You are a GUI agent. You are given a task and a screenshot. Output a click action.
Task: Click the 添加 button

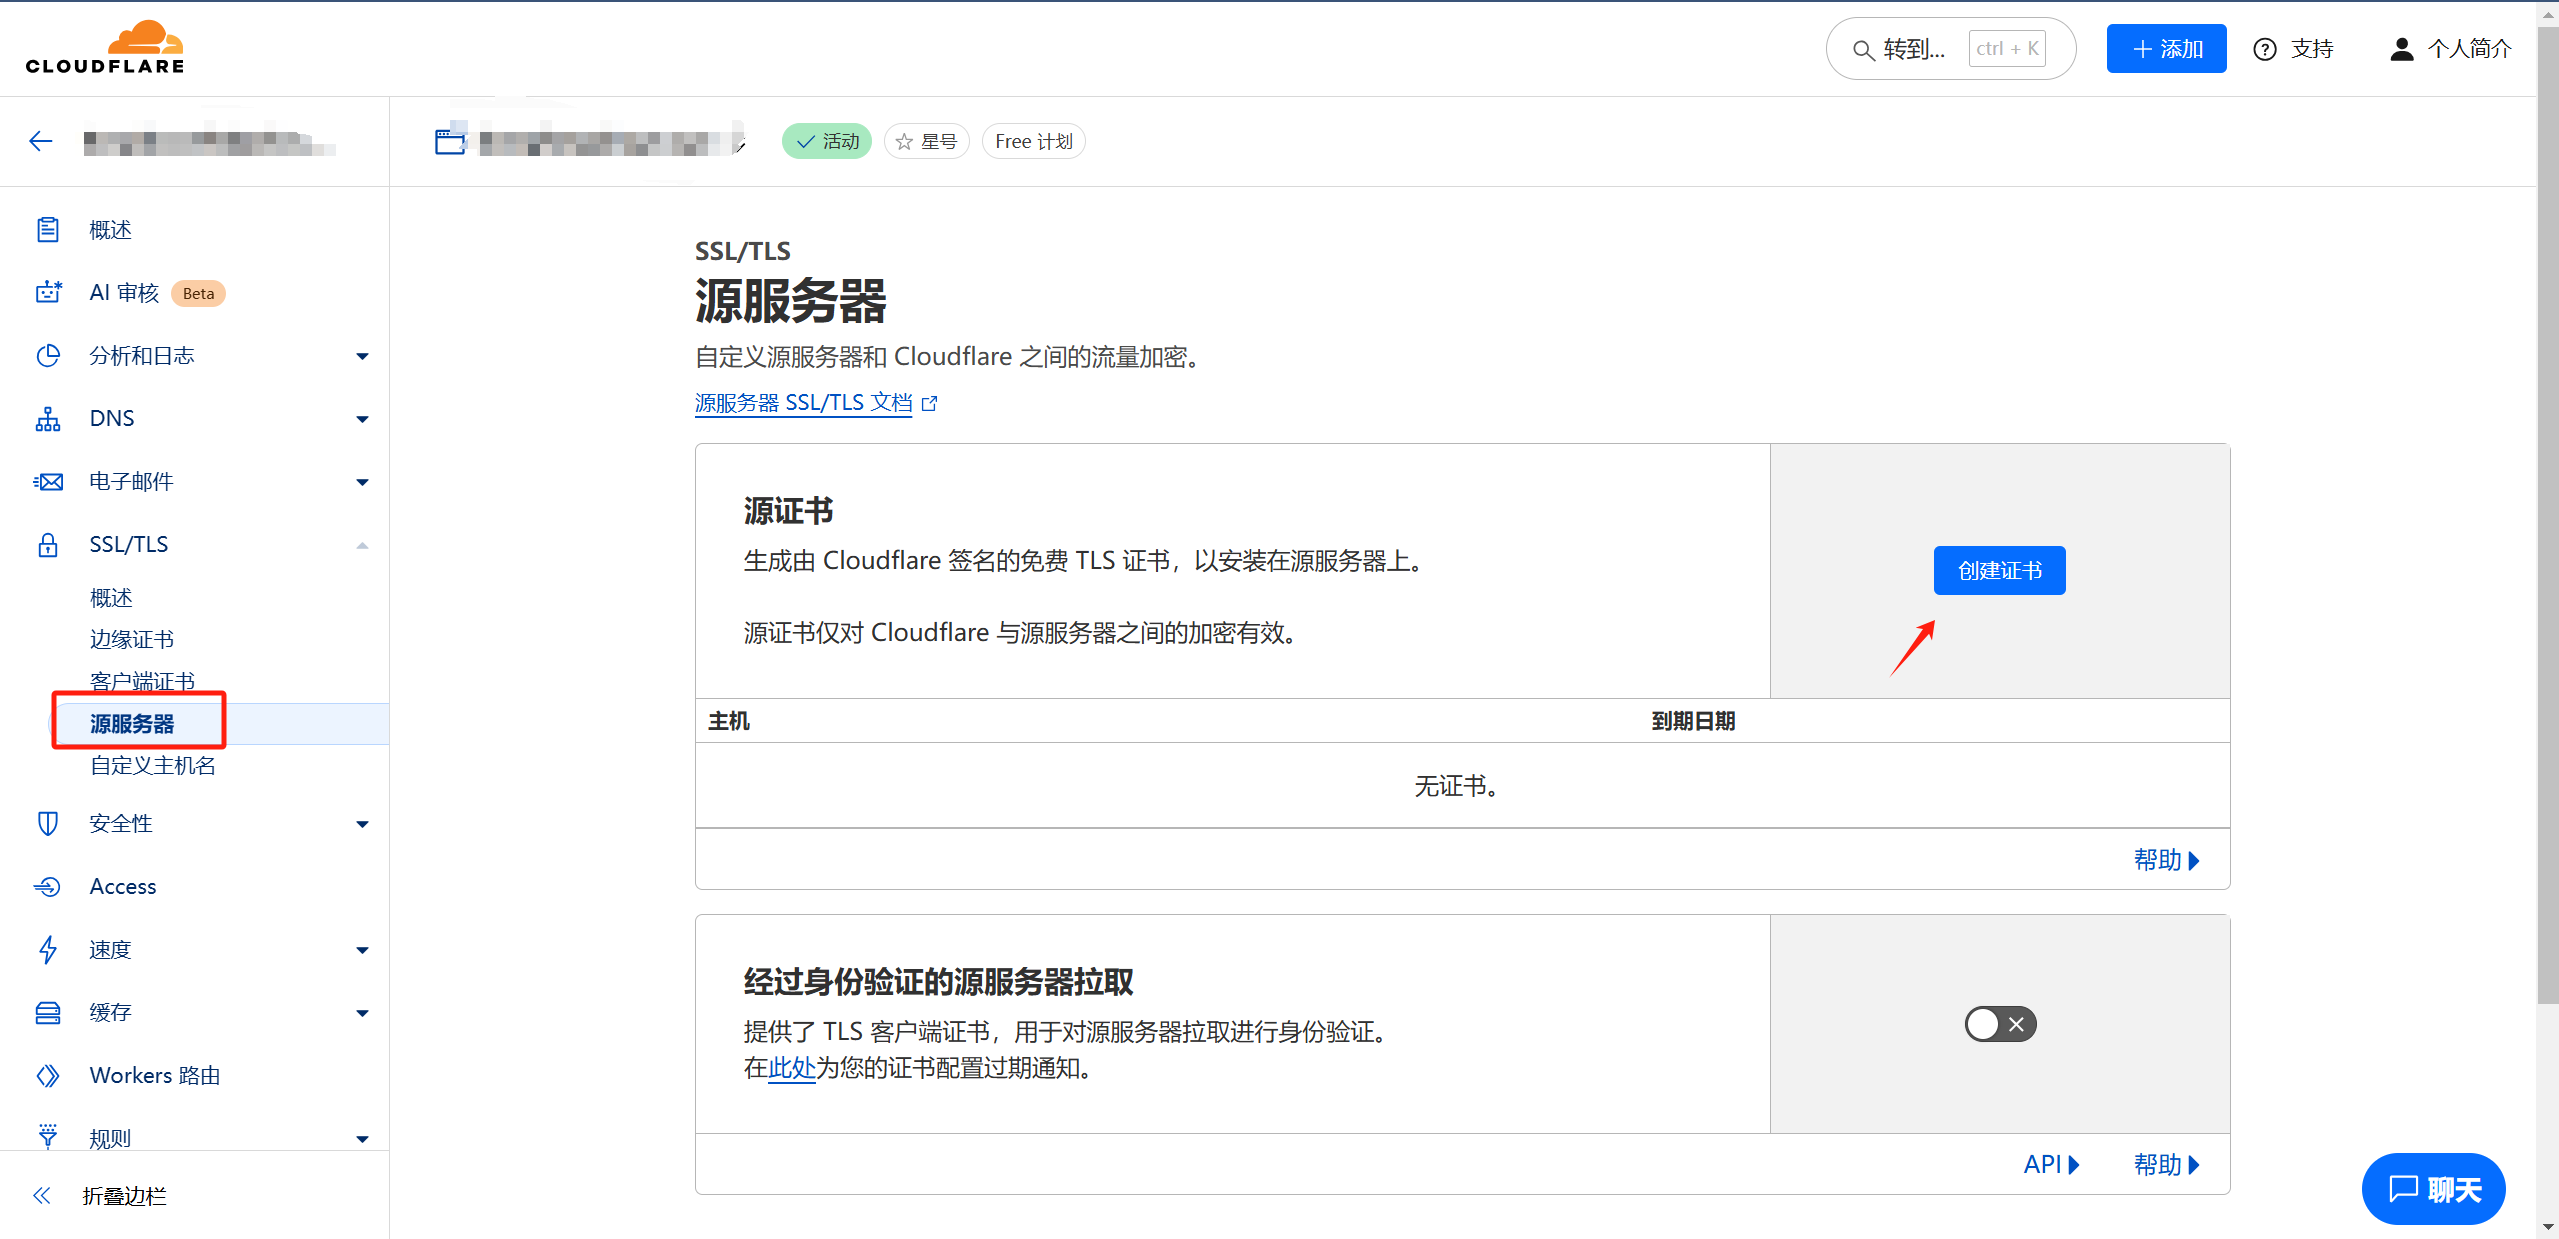click(2166, 48)
